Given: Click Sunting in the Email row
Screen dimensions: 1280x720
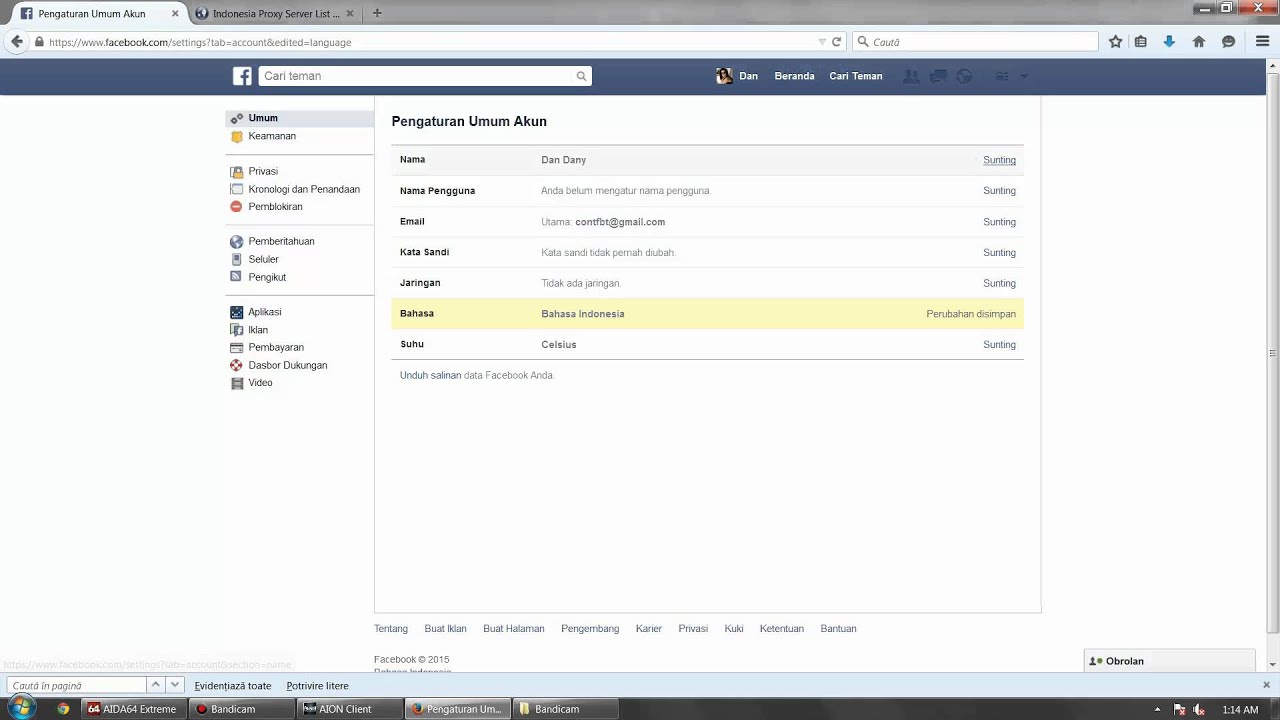Looking at the screenshot, I should click(999, 222).
